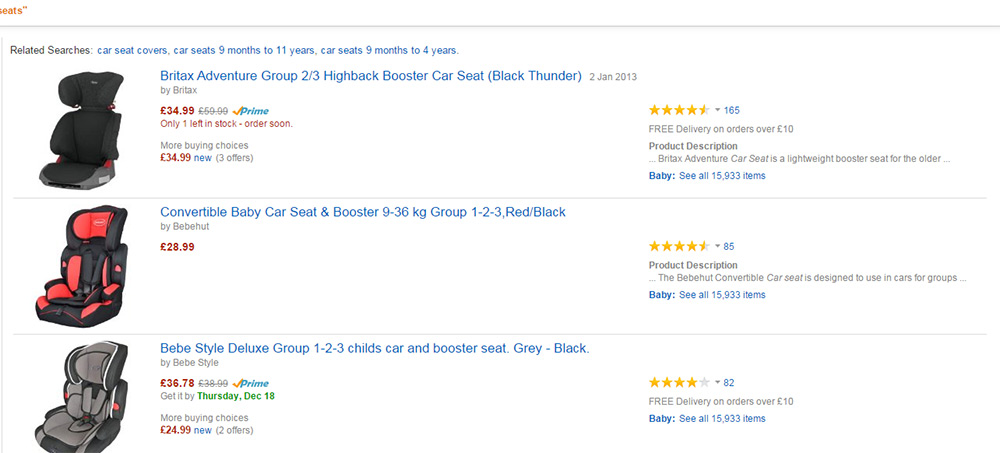Open 'See all 15,933 items' under Bebehut listing
Image resolution: width=1000 pixels, height=453 pixels.
click(x=722, y=295)
